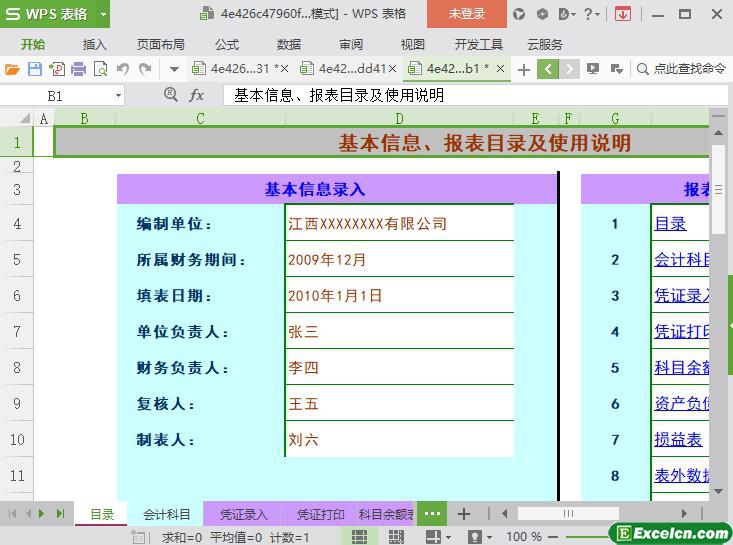The width and height of the screenshot is (733, 545).
Task: Open new document tab with plus icon
Action: tap(523, 69)
